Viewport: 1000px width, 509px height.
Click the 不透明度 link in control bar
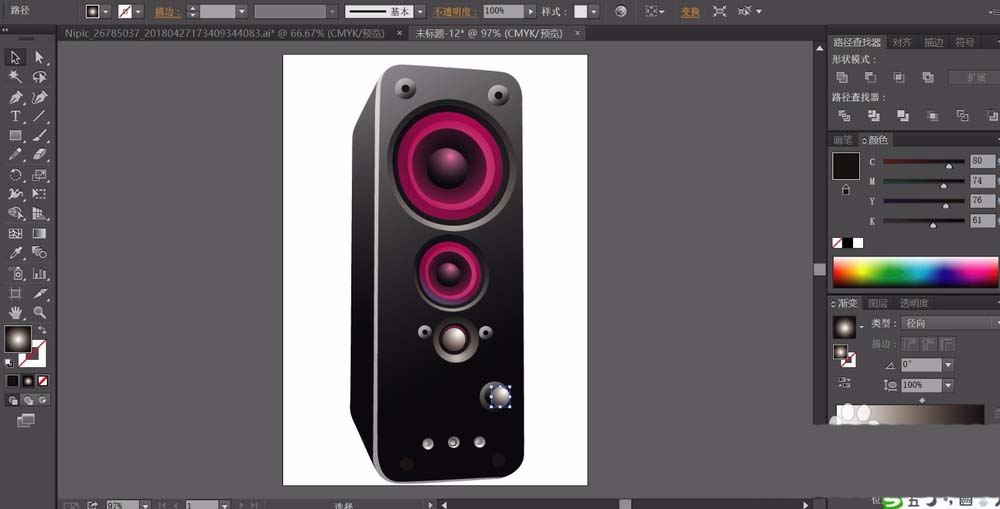pyautogui.click(x=455, y=12)
